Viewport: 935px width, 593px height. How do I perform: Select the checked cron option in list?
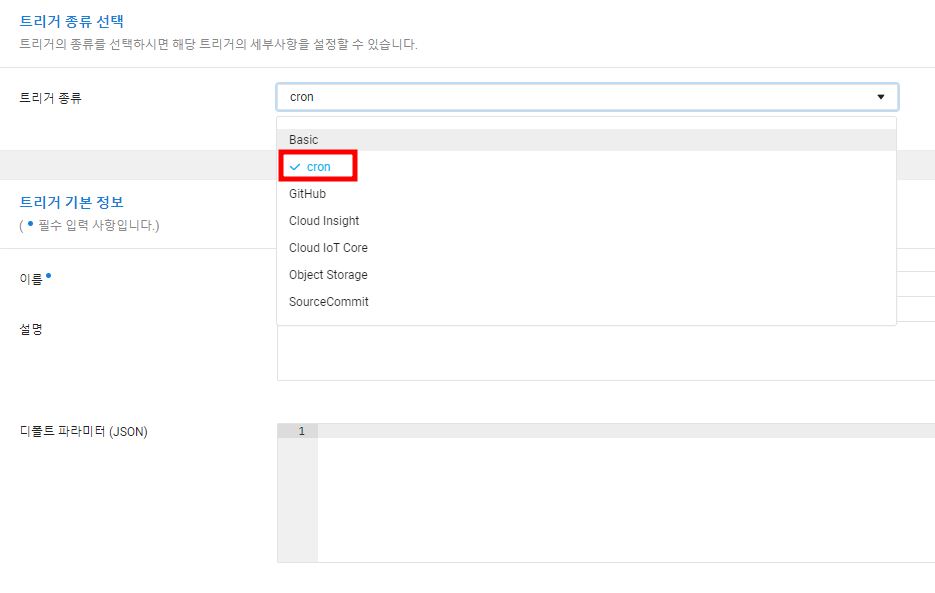587,167
